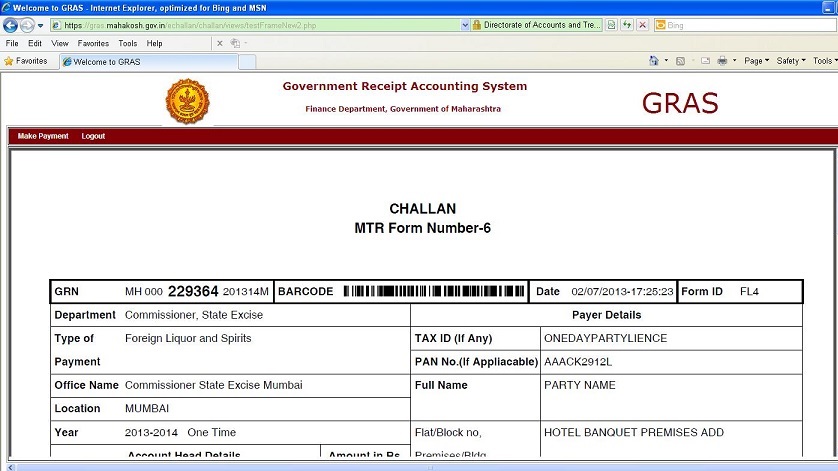This screenshot has height=471, width=838.
Task: Click the RSS feeds icon
Action: 680,61
